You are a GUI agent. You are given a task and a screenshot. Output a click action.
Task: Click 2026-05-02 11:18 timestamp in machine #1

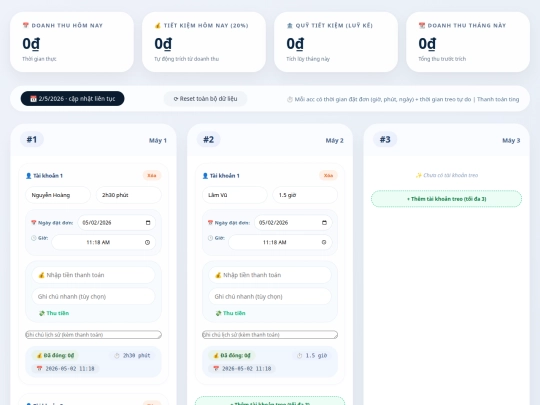tap(65, 368)
